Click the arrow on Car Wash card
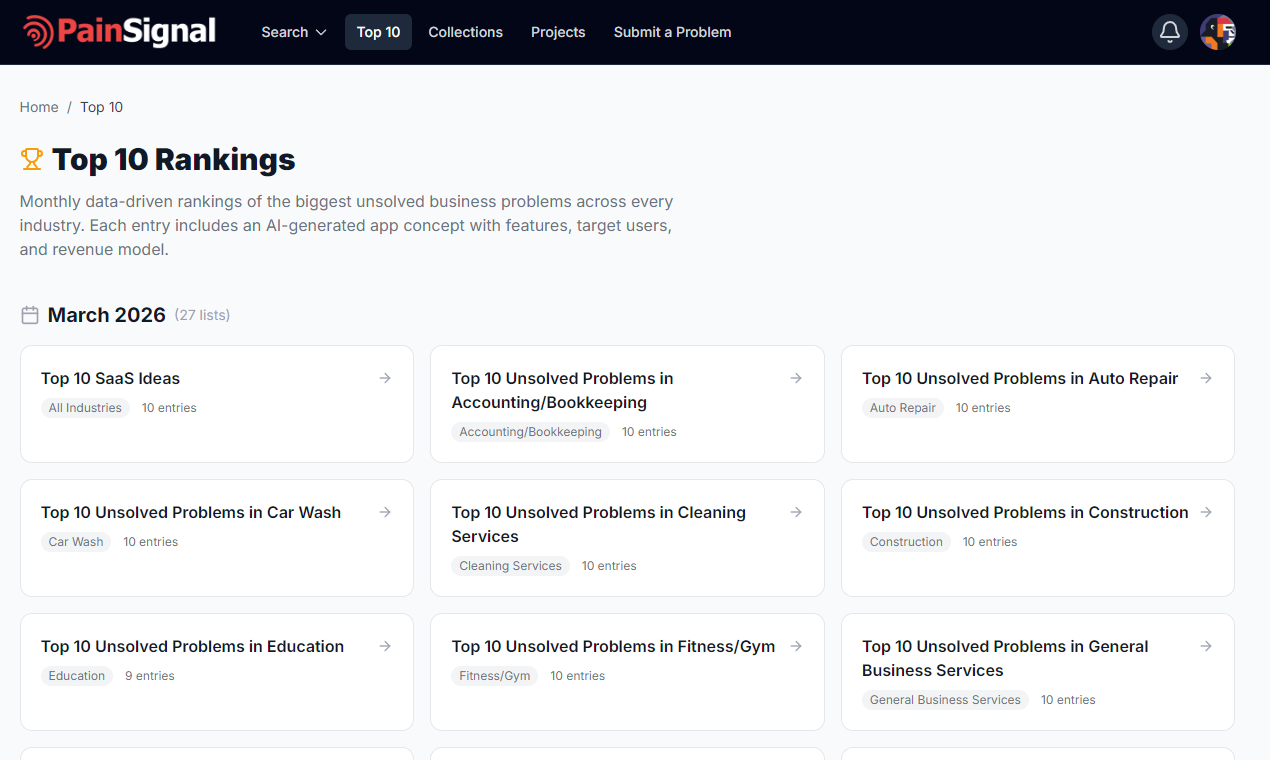The width and height of the screenshot is (1270, 760). pos(385,512)
